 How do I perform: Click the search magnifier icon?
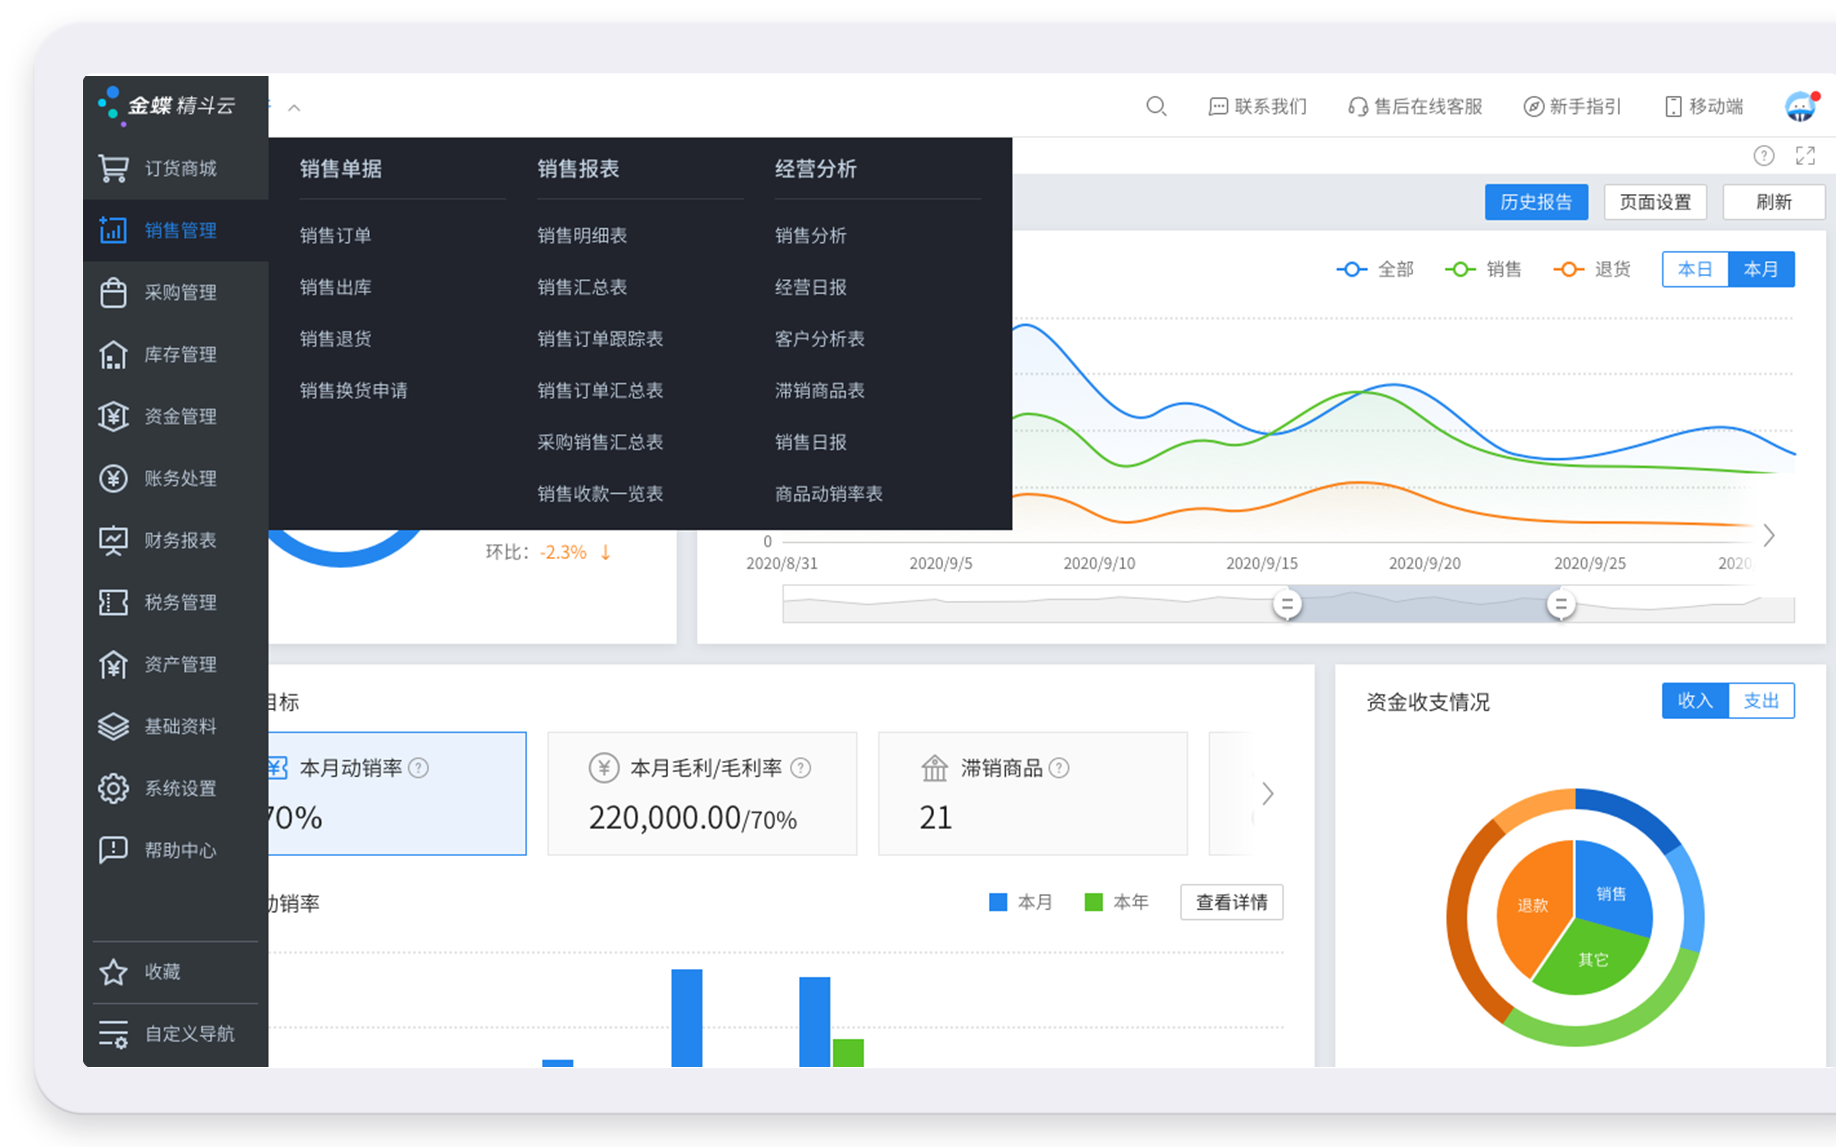click(x=1156, y=106)
